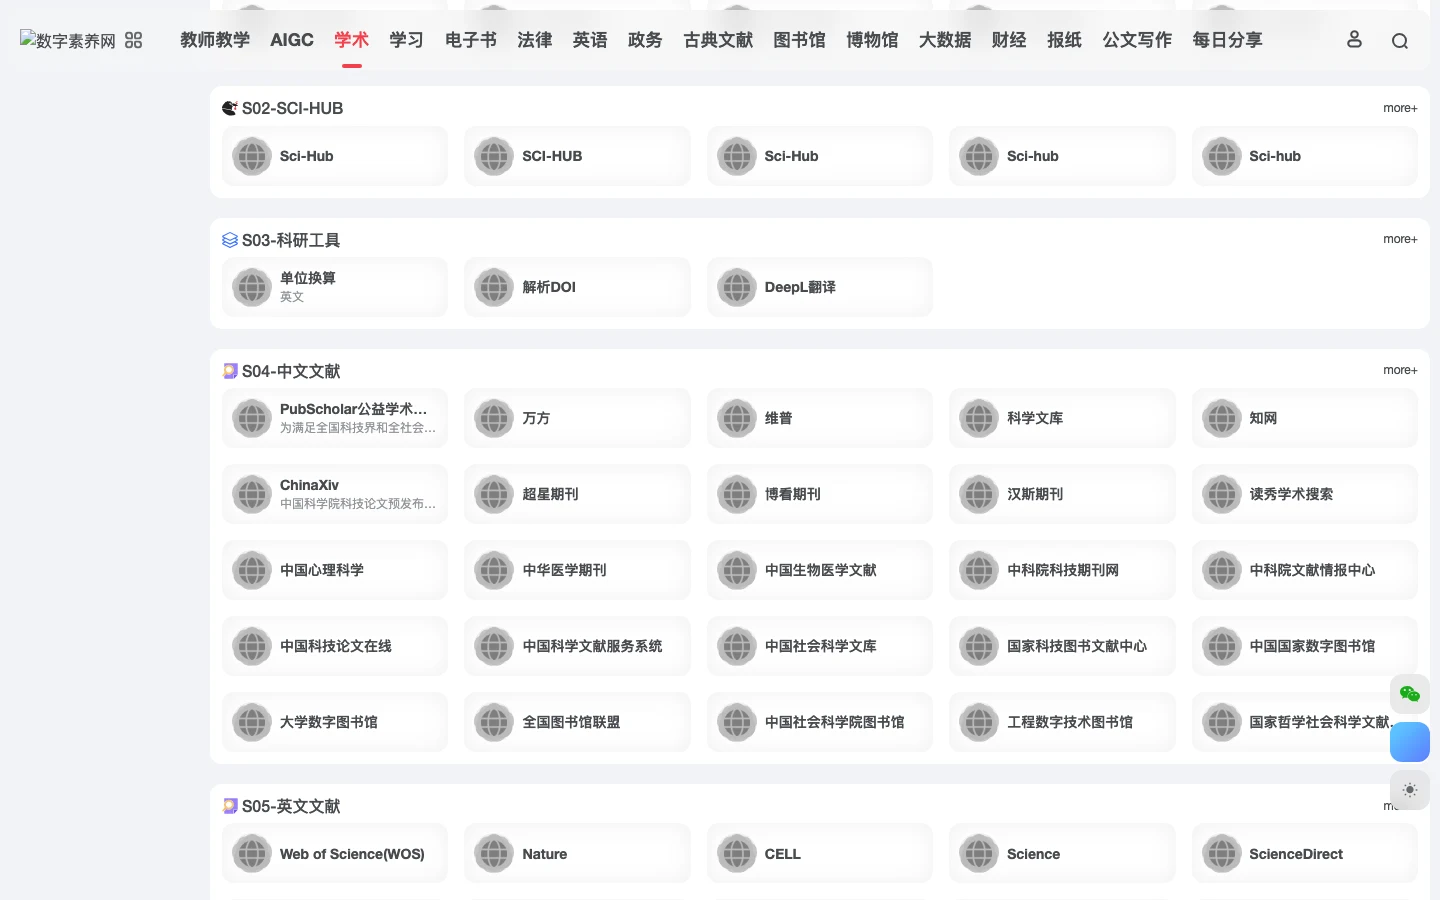Open the 读秀学术搜索 card
The image size is (1440, 900).
1304,494
